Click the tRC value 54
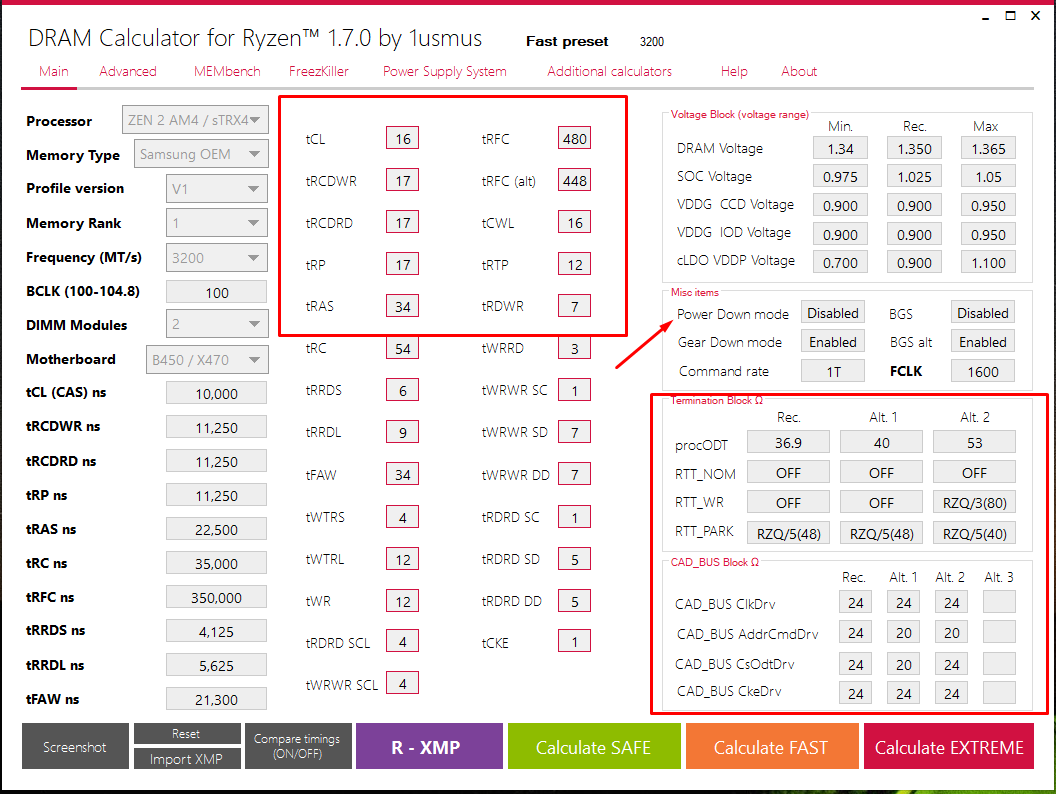 pyautogui.click(x=403, y=348)
